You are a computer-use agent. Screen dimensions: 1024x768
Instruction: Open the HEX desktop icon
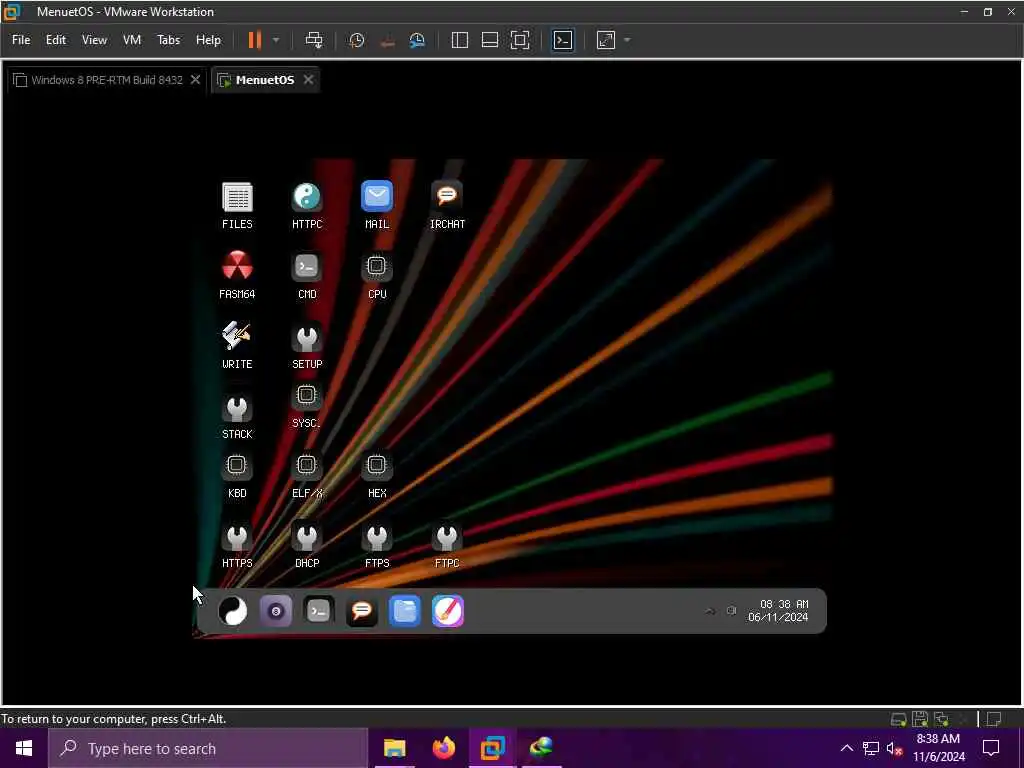pyautogui.click(x=377, y=476)
